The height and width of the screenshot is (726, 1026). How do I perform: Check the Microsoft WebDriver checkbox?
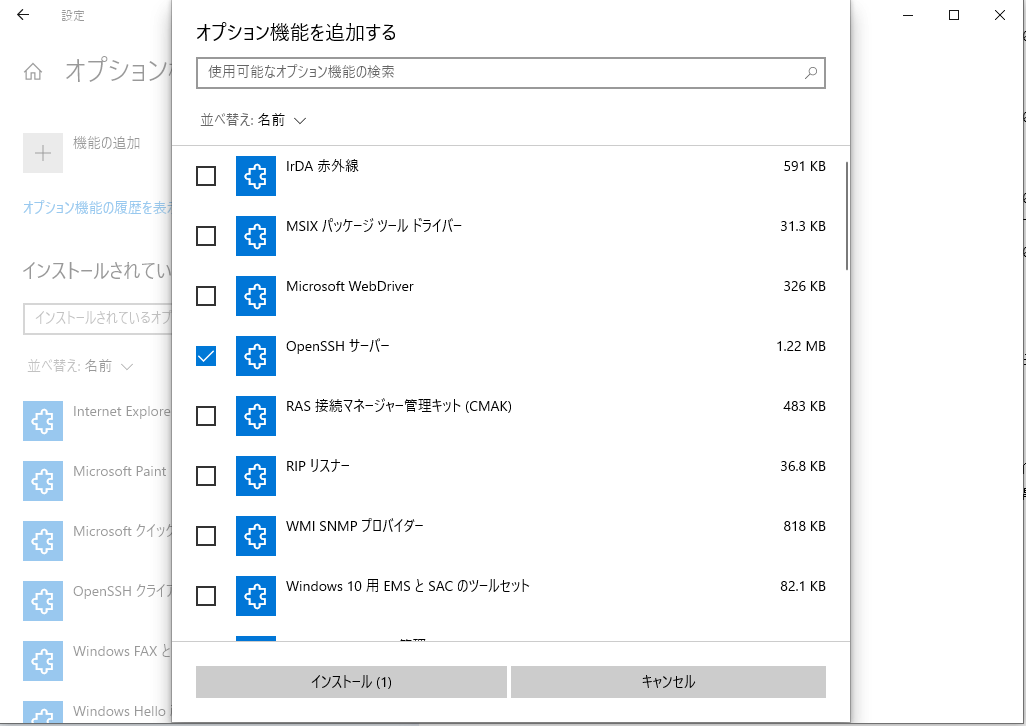(x=206, y=296)
